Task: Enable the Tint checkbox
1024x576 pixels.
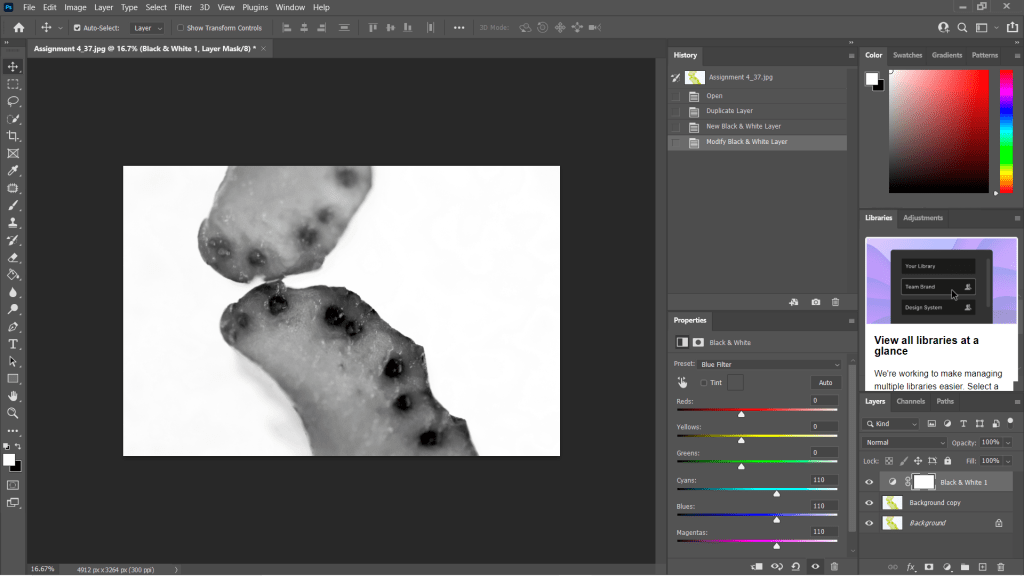Action: click(704, 383)
